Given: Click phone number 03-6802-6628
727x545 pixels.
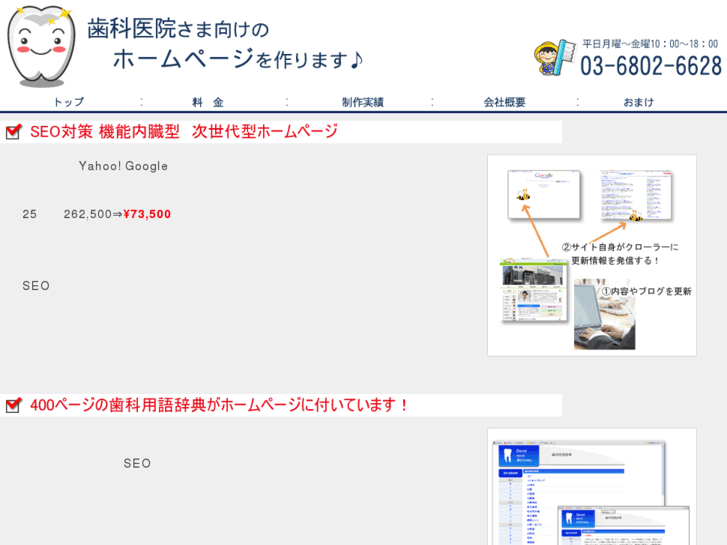Looking at the screenshot, I should tap(651, 65).
